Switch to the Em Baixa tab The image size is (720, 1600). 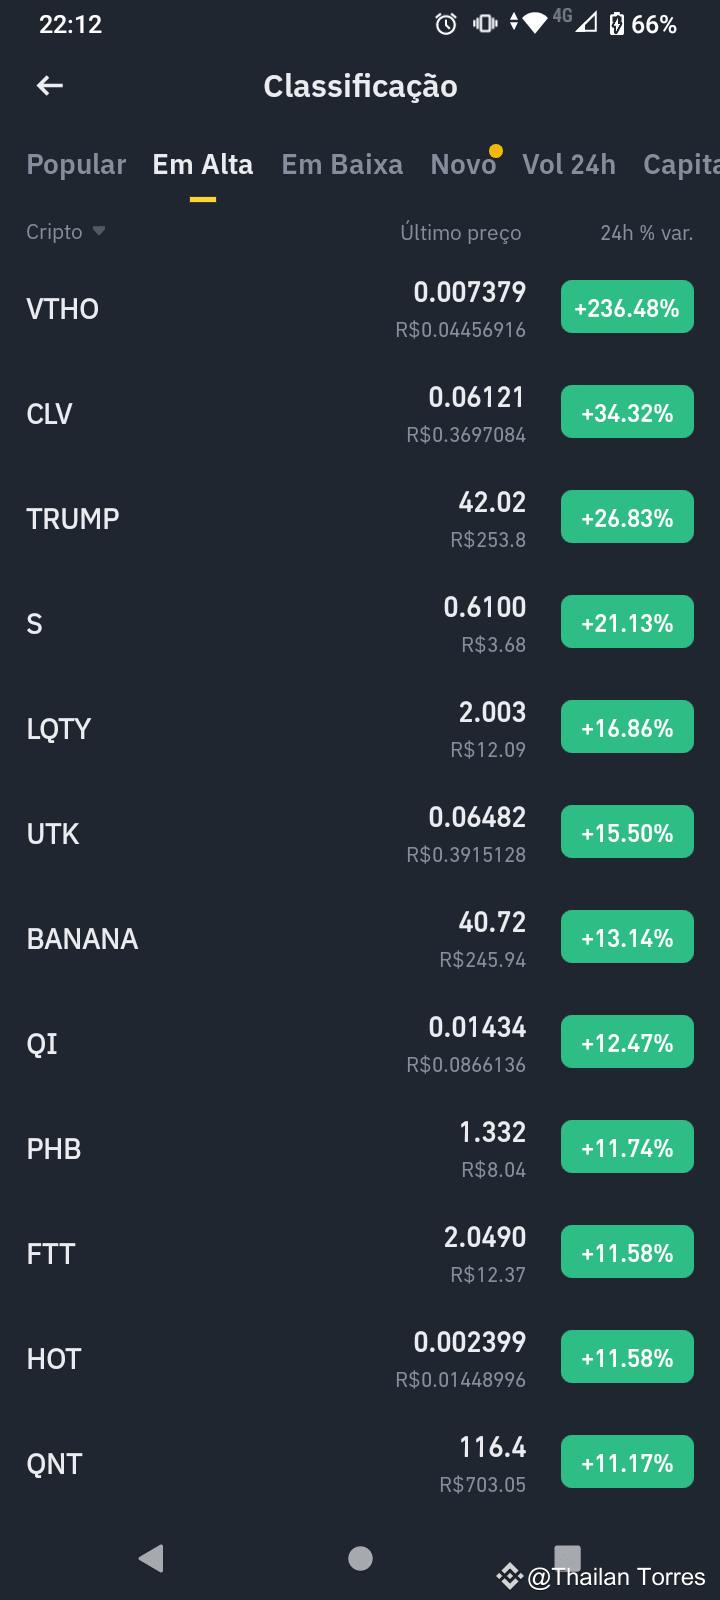(342, 165)
